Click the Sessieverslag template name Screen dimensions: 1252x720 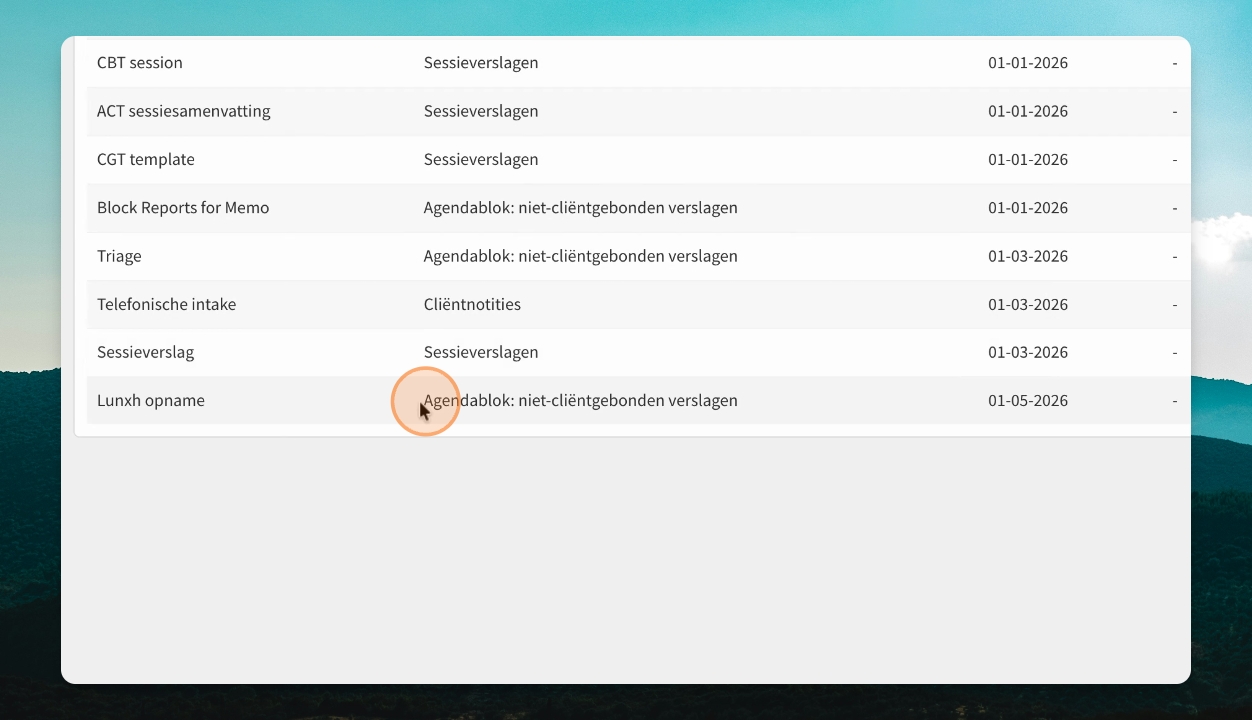click(x=145, y=352)
